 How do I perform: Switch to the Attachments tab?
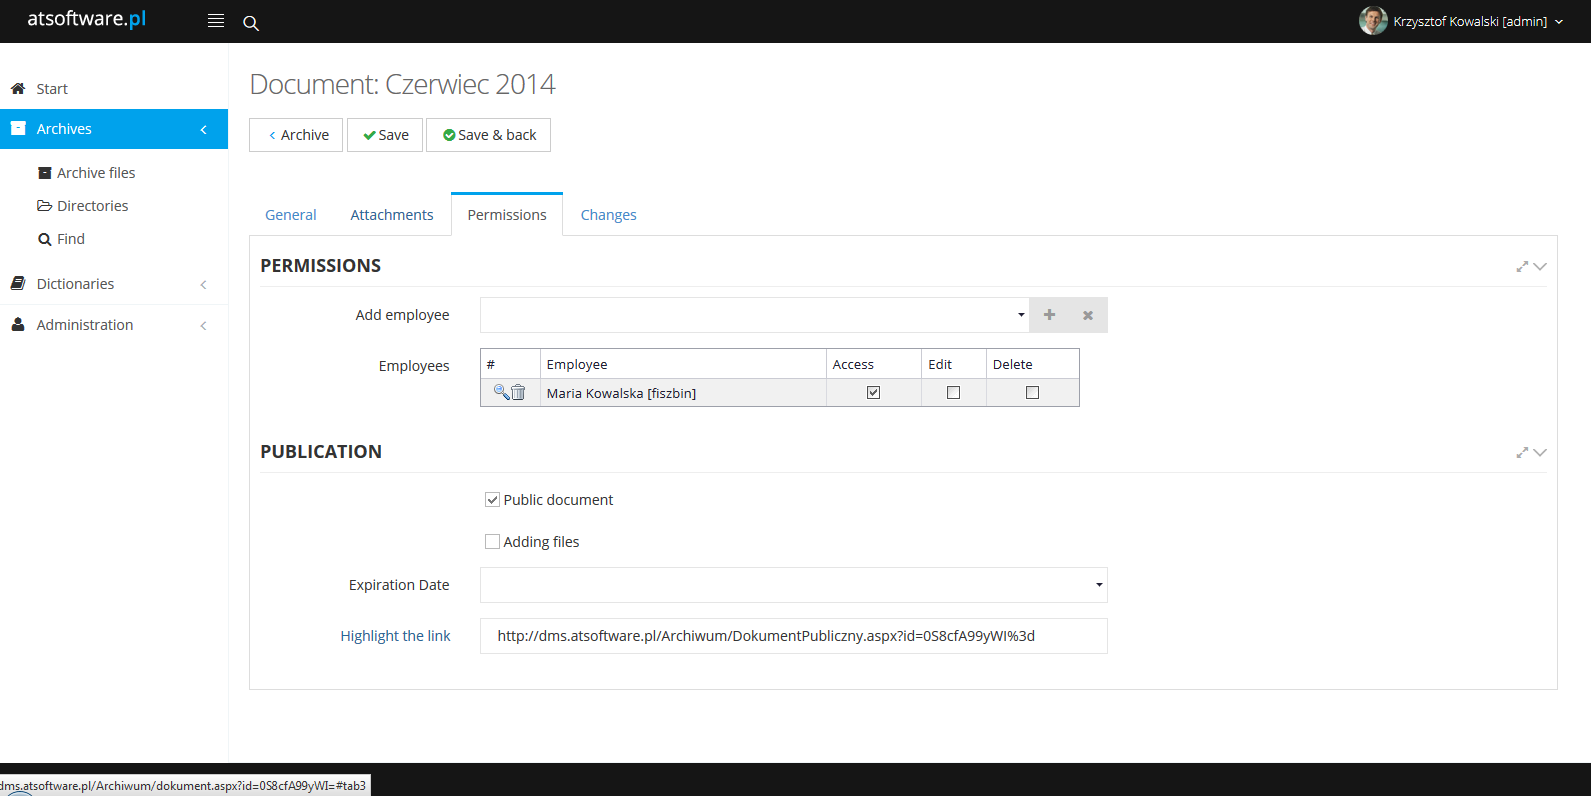[x=392, y=215]
